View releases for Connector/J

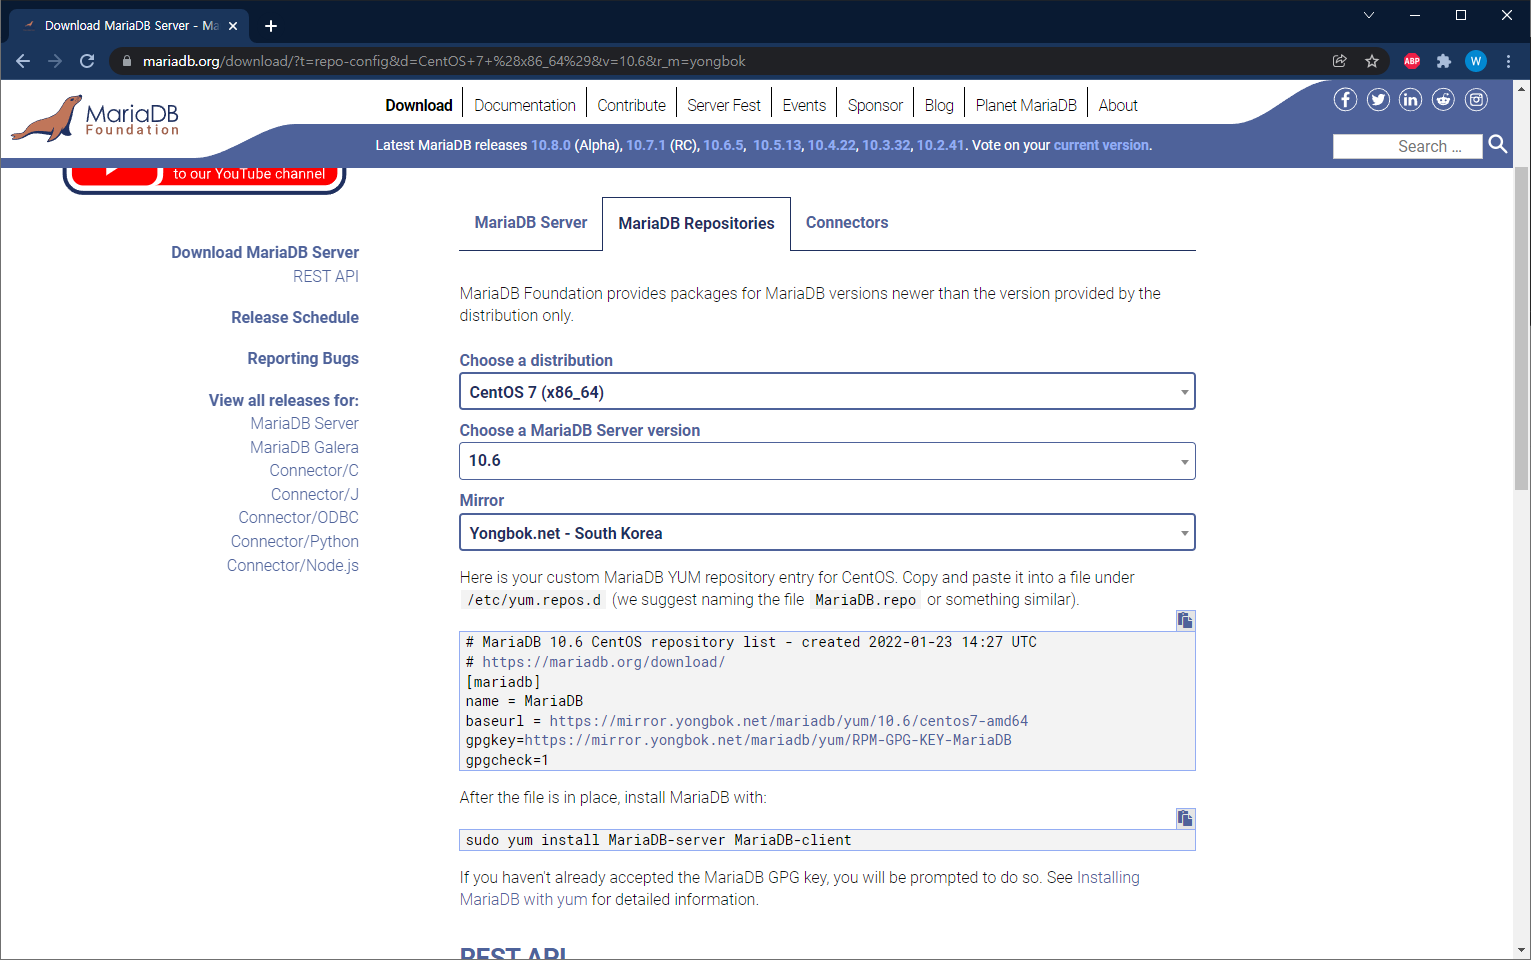coord(315,495)
